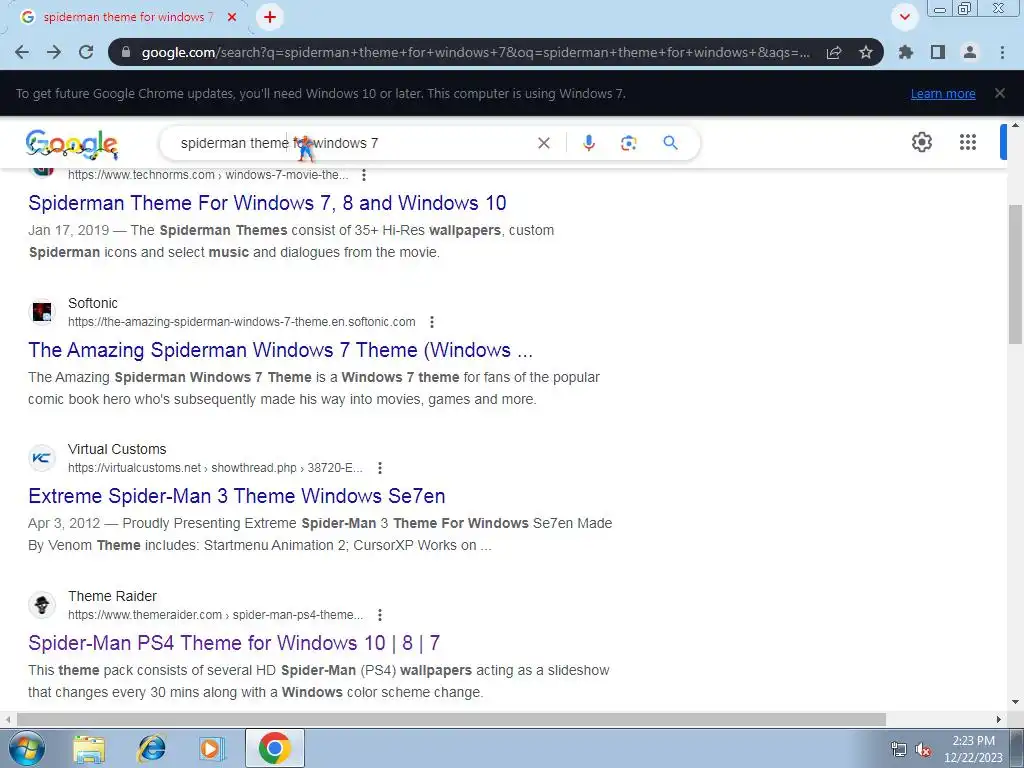Click the technorms.com URL breadcrumb
1024x768 pixels.
tap(208, 175)
